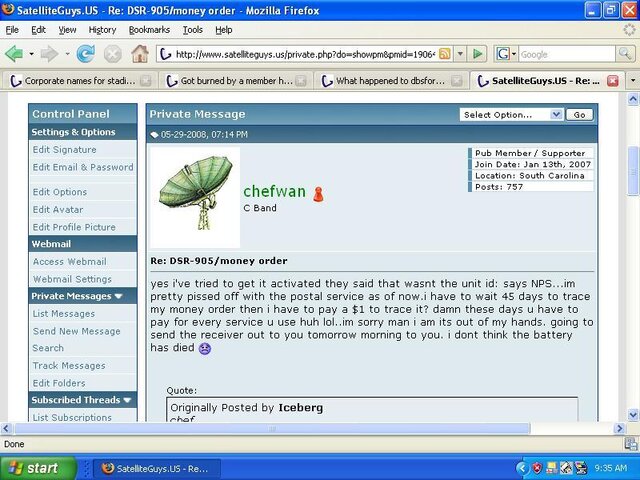Collapse the Subscribed Threads section
Screen dimensions: 640x480
click(127, 400)
